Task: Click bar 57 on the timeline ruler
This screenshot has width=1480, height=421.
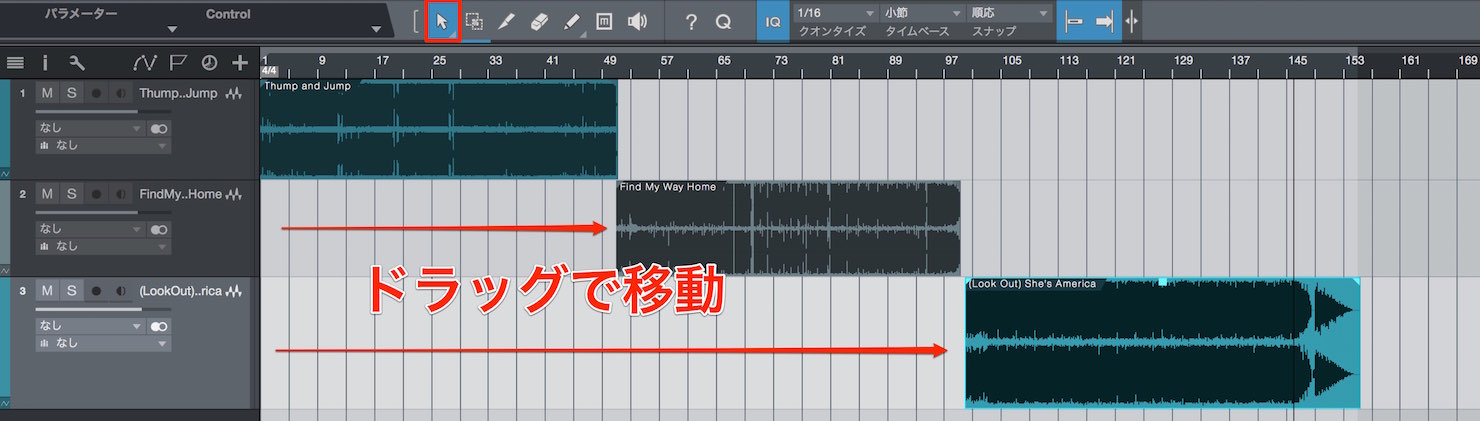Action: pos(667,60)
